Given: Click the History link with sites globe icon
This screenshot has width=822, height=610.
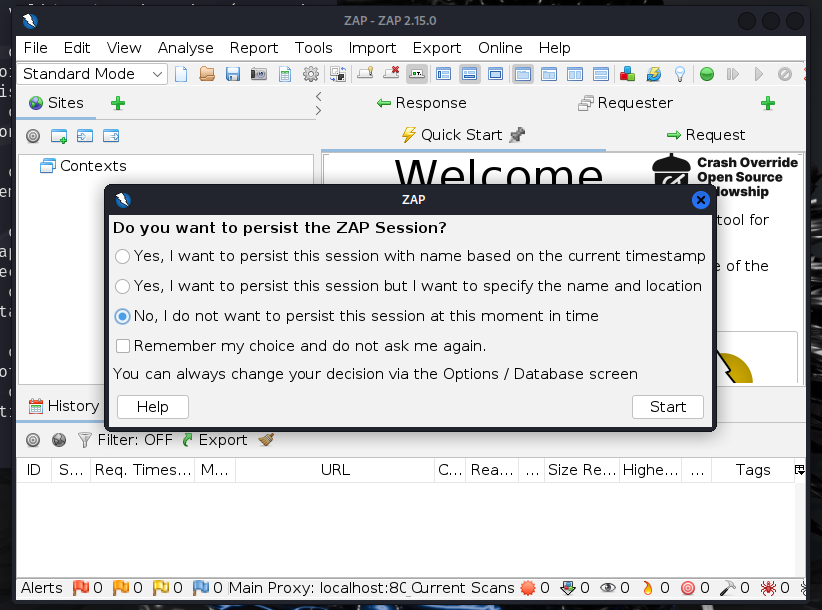Looking at the screenshot, I should [x=59, y=440].
